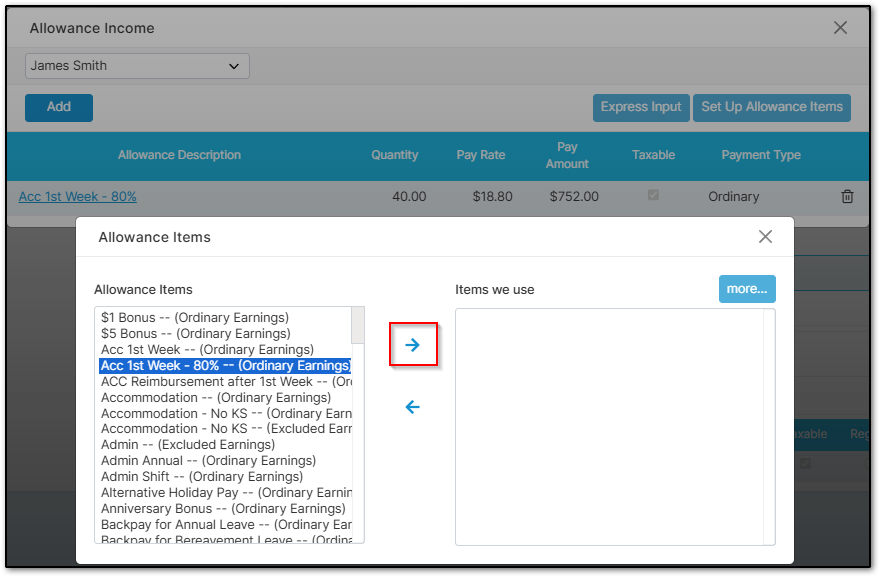The width and height of the screenshot is (880, 577).
Task: Open the Acc 1st Week - 80% link
Action: (77, 196)
